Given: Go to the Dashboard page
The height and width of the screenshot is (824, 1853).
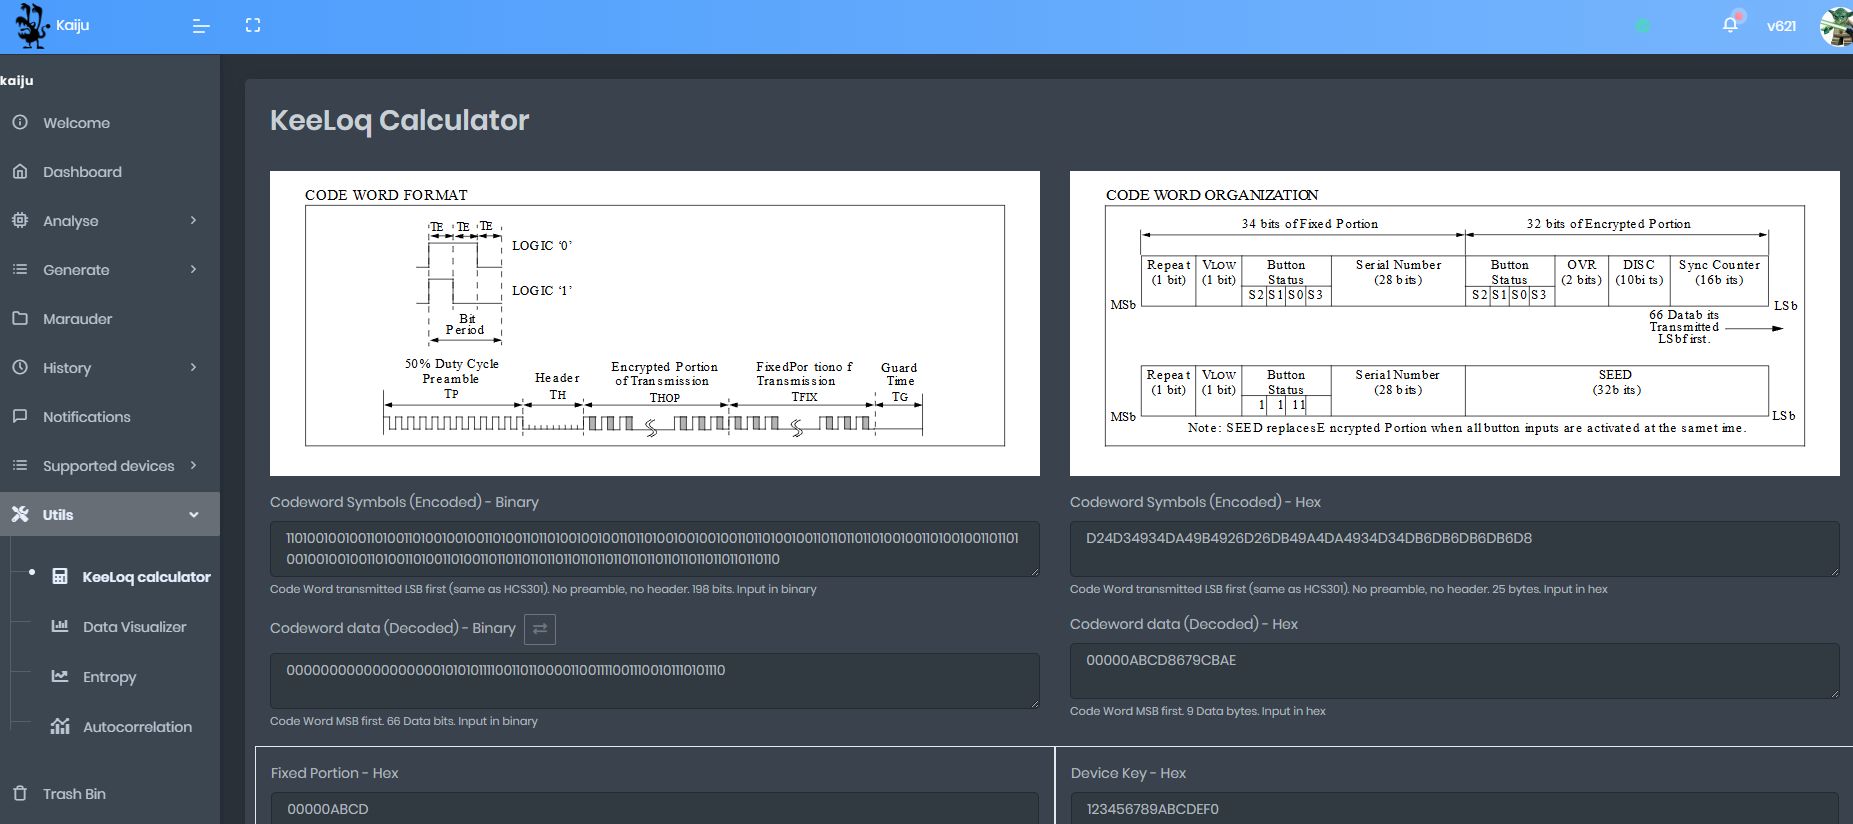Looking at the screenshot, I should pyautogui.click(x=82, y=172).
